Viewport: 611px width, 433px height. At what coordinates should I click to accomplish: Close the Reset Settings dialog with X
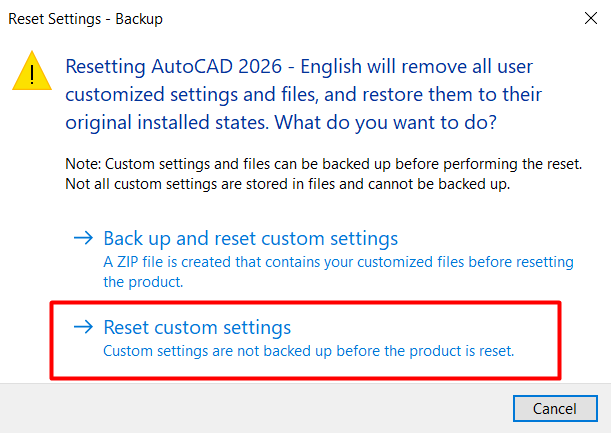(x=583, y=18)
